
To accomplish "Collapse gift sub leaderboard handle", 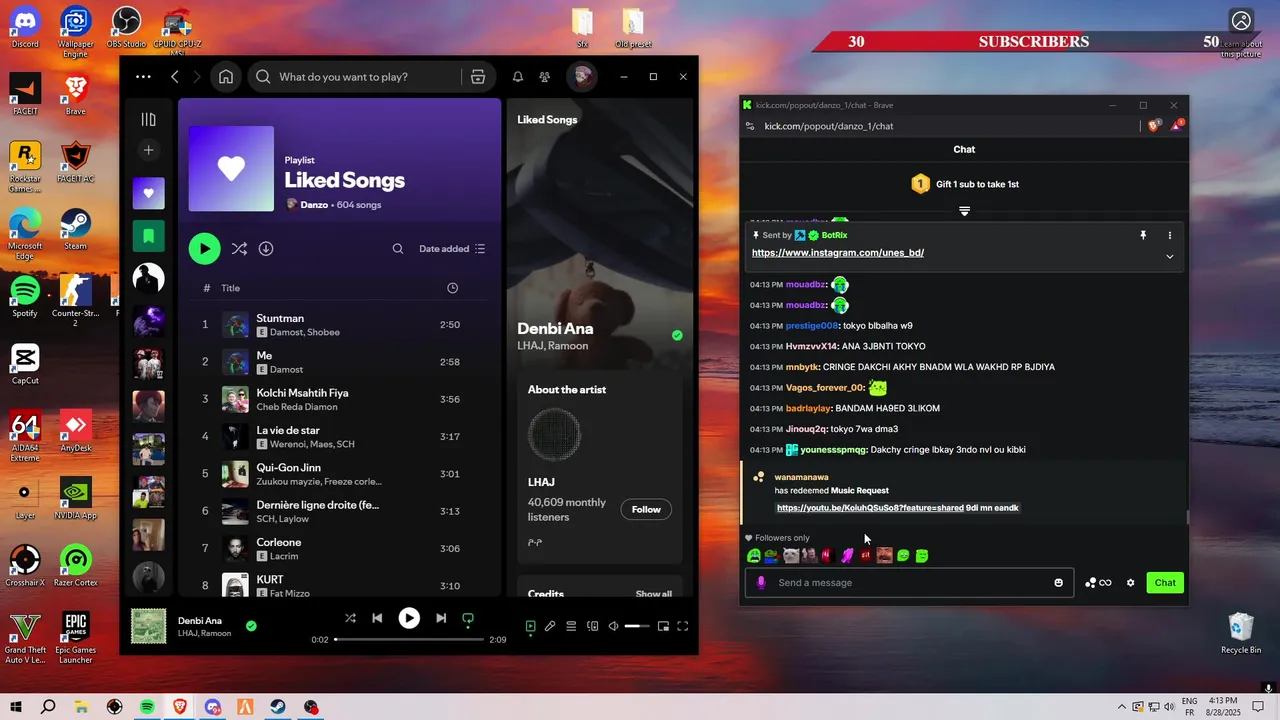I will point(964,211).
